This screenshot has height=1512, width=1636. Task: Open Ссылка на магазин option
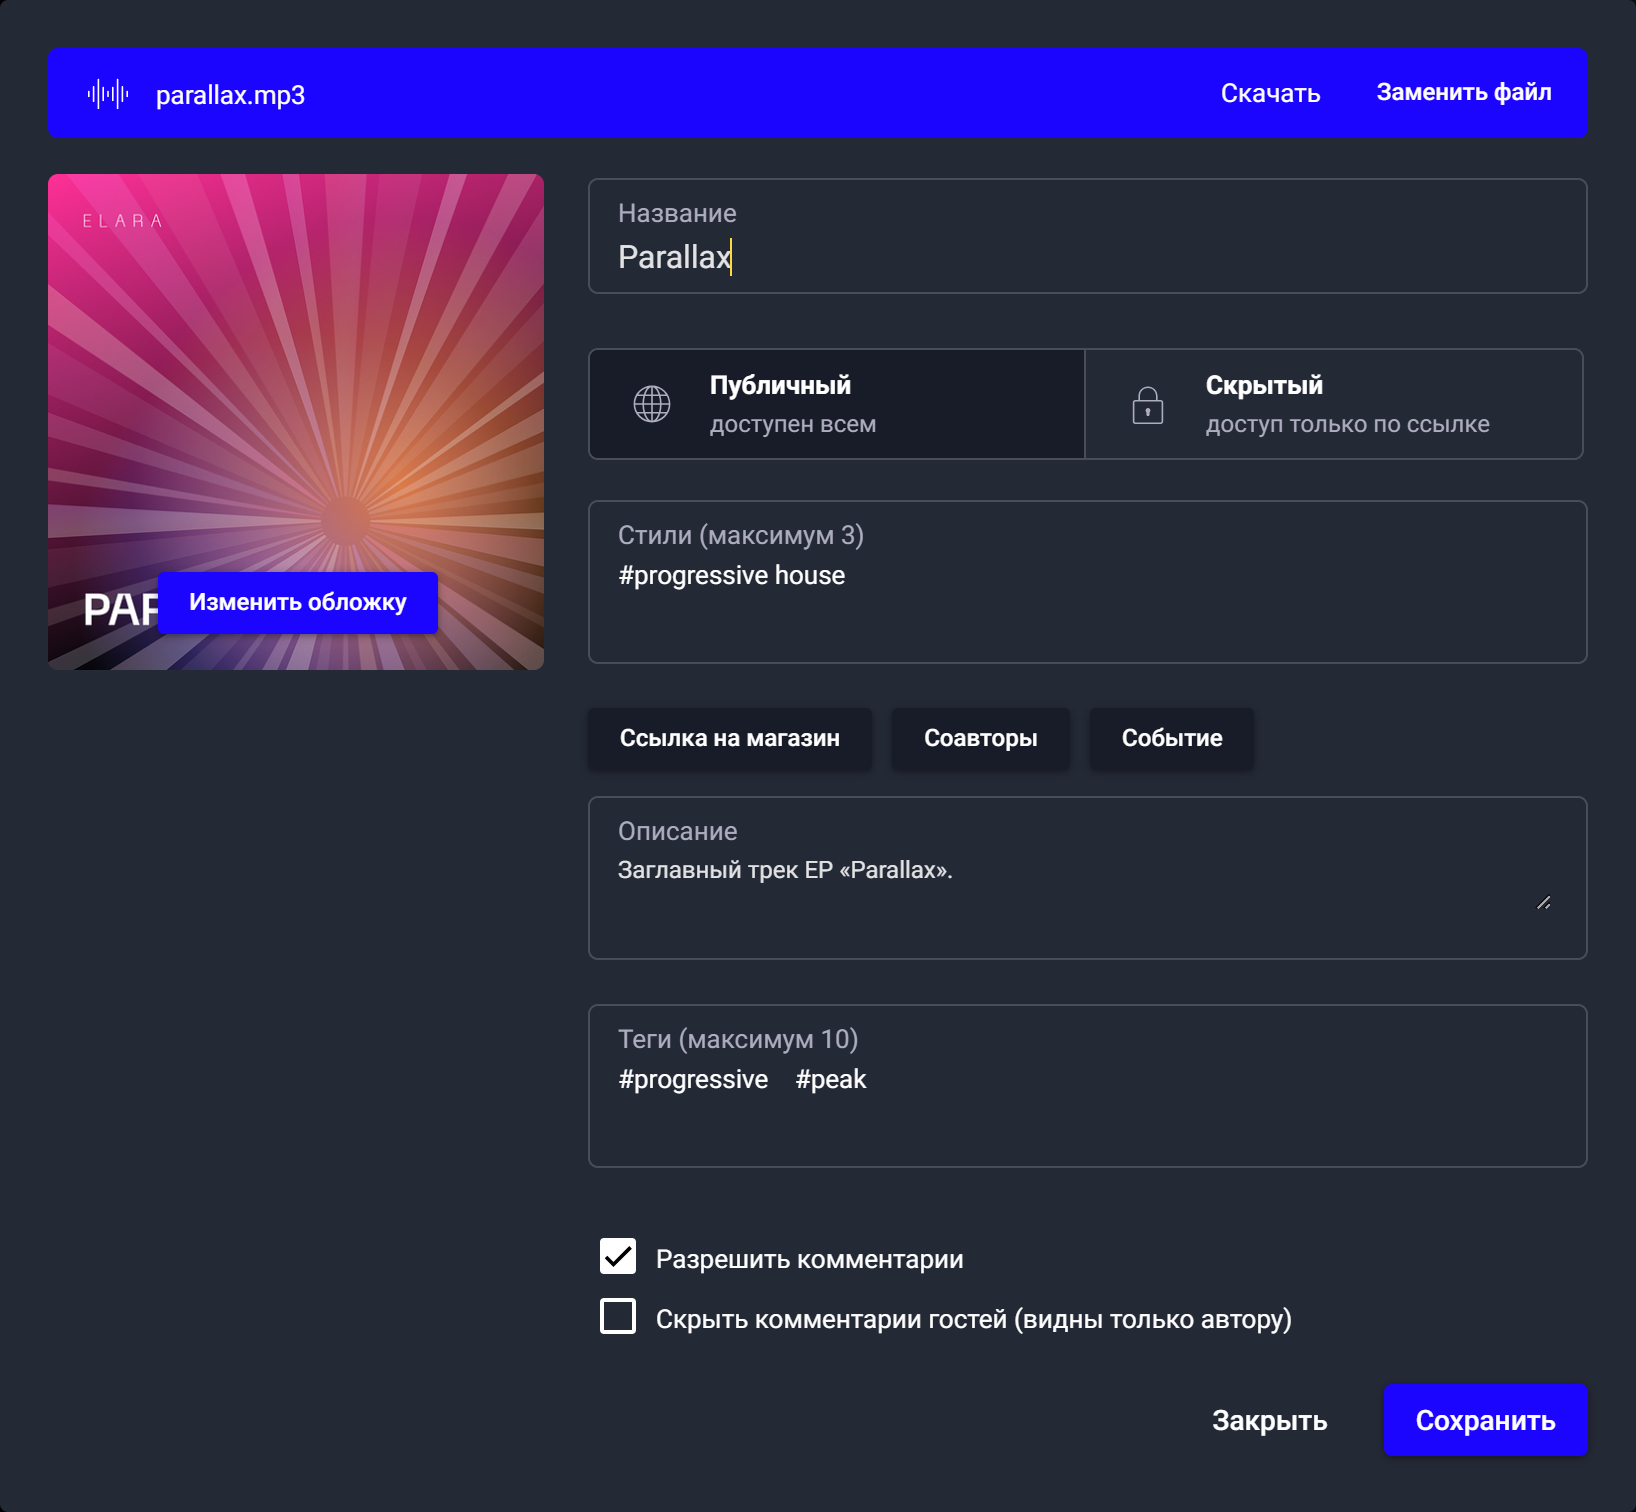pyautogui.click(x=730, y=738)
